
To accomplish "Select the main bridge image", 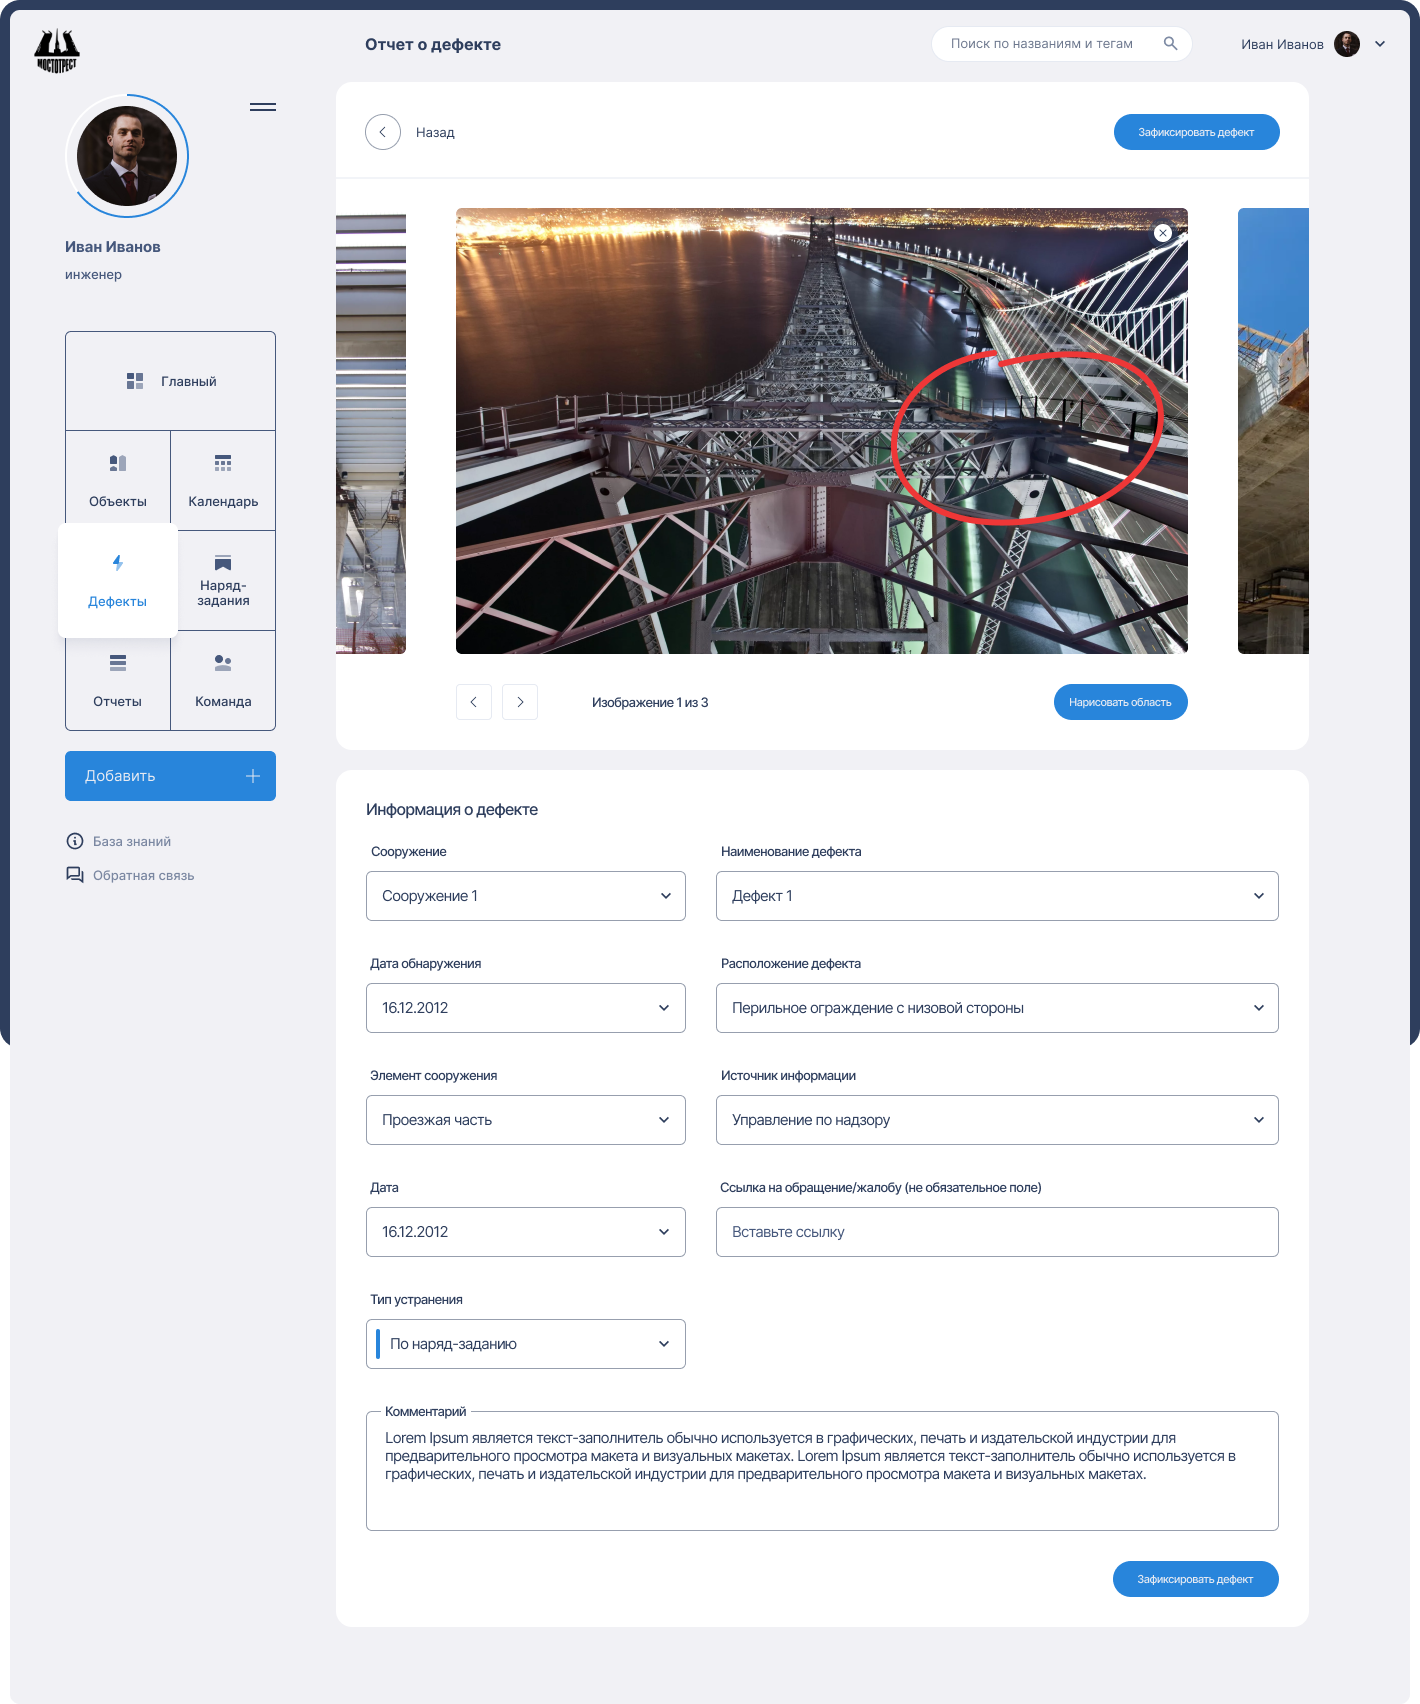I will click(x=822, y=431).
